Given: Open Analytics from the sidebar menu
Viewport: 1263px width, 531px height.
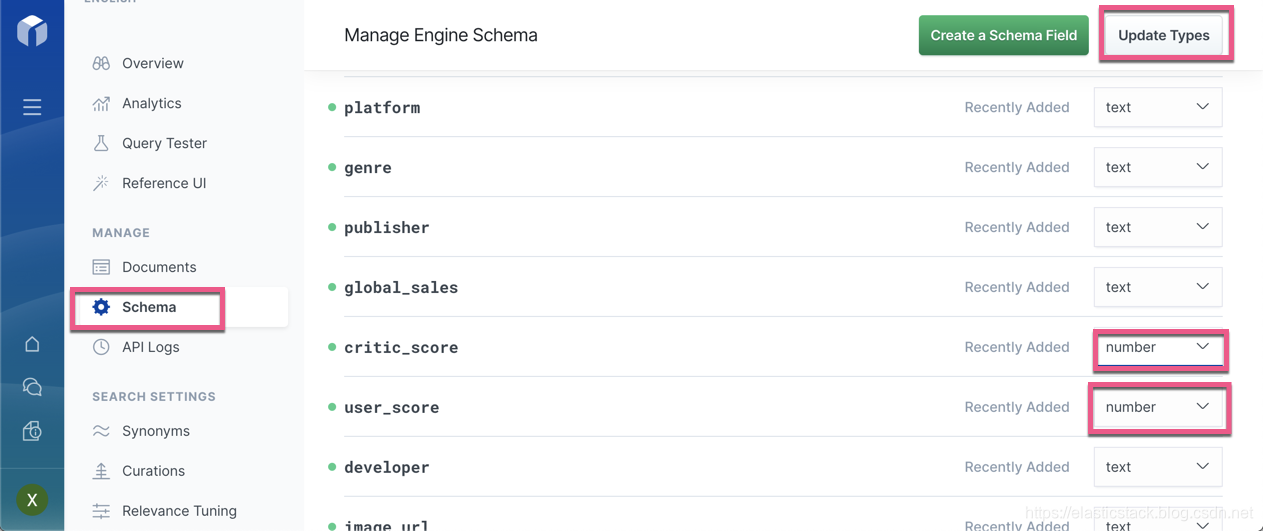Looking at the screenshot, I should (151, 103).
